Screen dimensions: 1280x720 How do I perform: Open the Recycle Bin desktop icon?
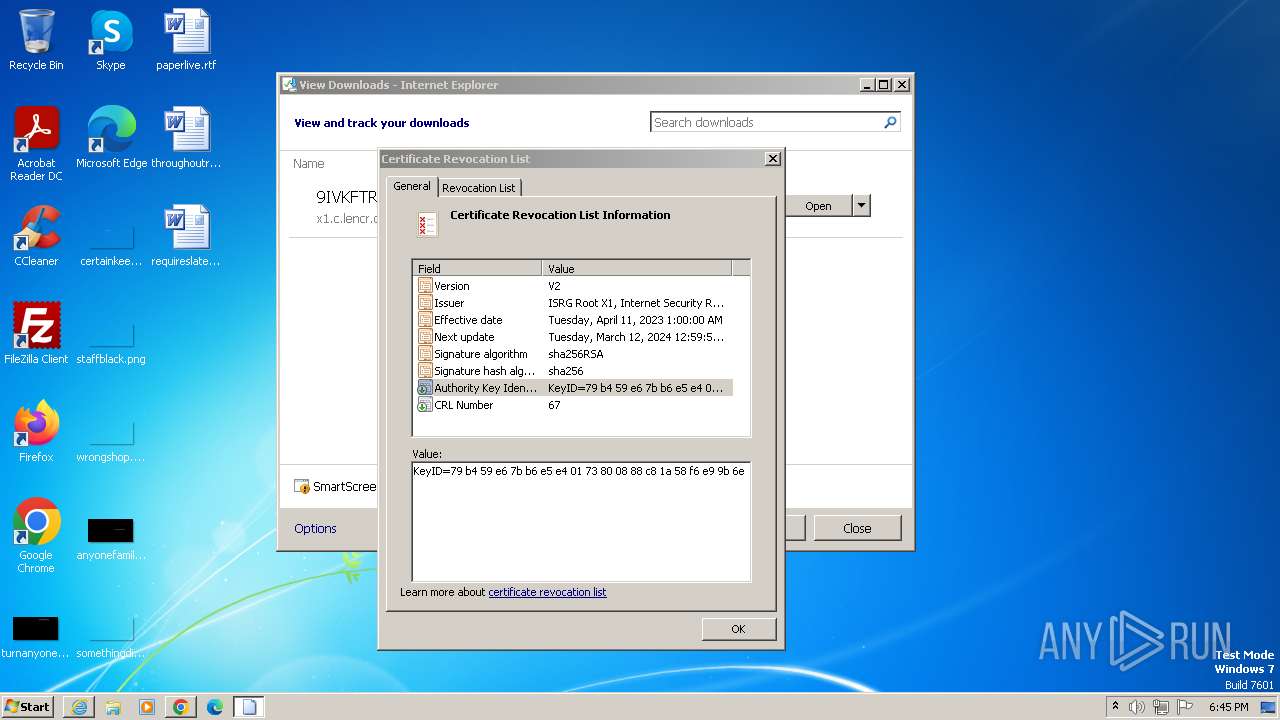click(36, 40)
